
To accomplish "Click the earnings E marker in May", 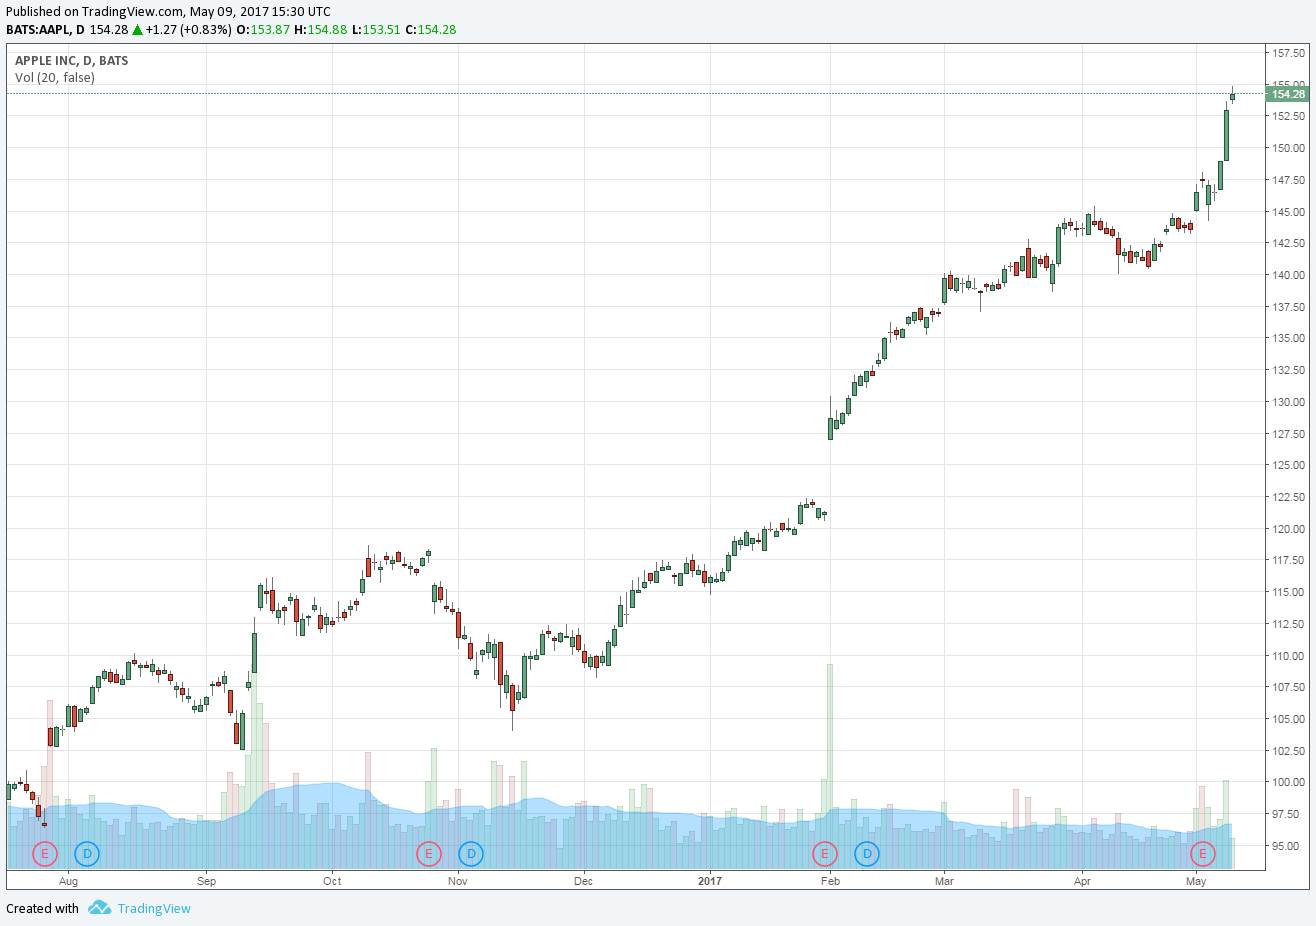I will (x=1202, y=854).
